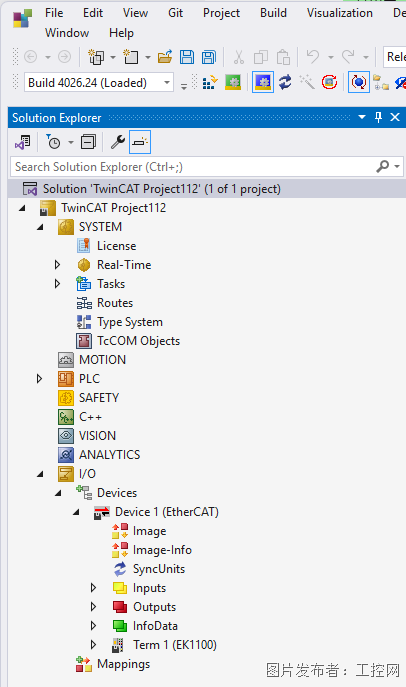Restart TwinCAT in Config Mode (blue gear icon)

pos(263,82)
